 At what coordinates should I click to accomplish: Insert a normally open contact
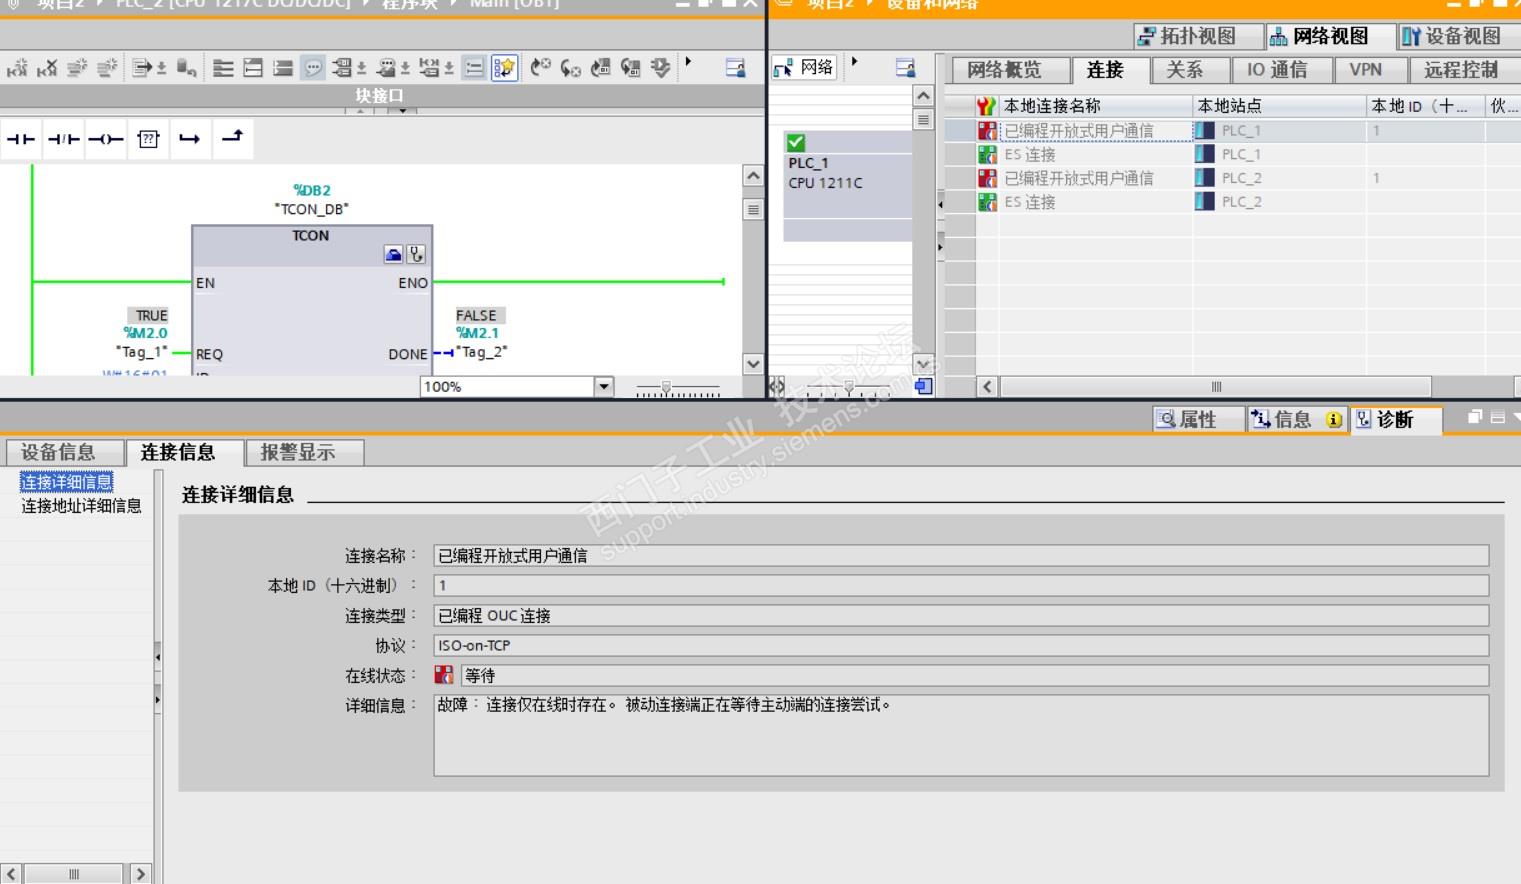21,139
